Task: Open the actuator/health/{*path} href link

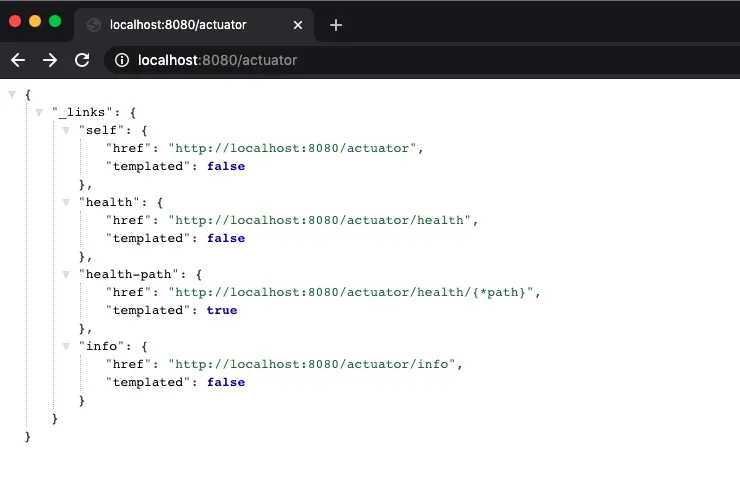Action: coord(351,293)
